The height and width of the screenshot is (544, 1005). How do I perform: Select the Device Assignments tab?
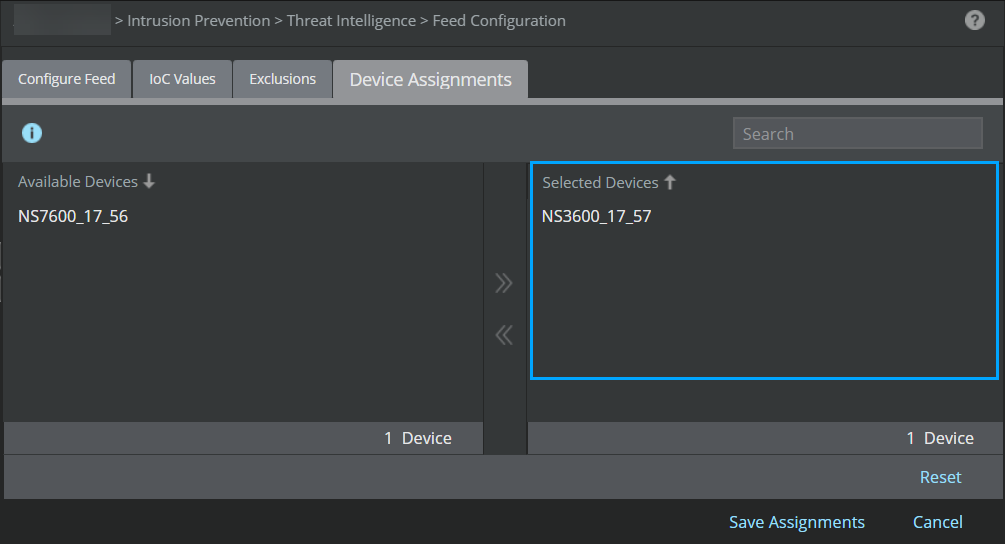coord(431,79)
